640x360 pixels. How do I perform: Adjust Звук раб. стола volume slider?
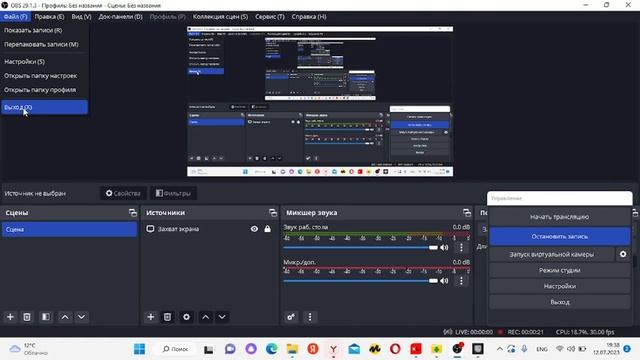[x=360, y=247]
